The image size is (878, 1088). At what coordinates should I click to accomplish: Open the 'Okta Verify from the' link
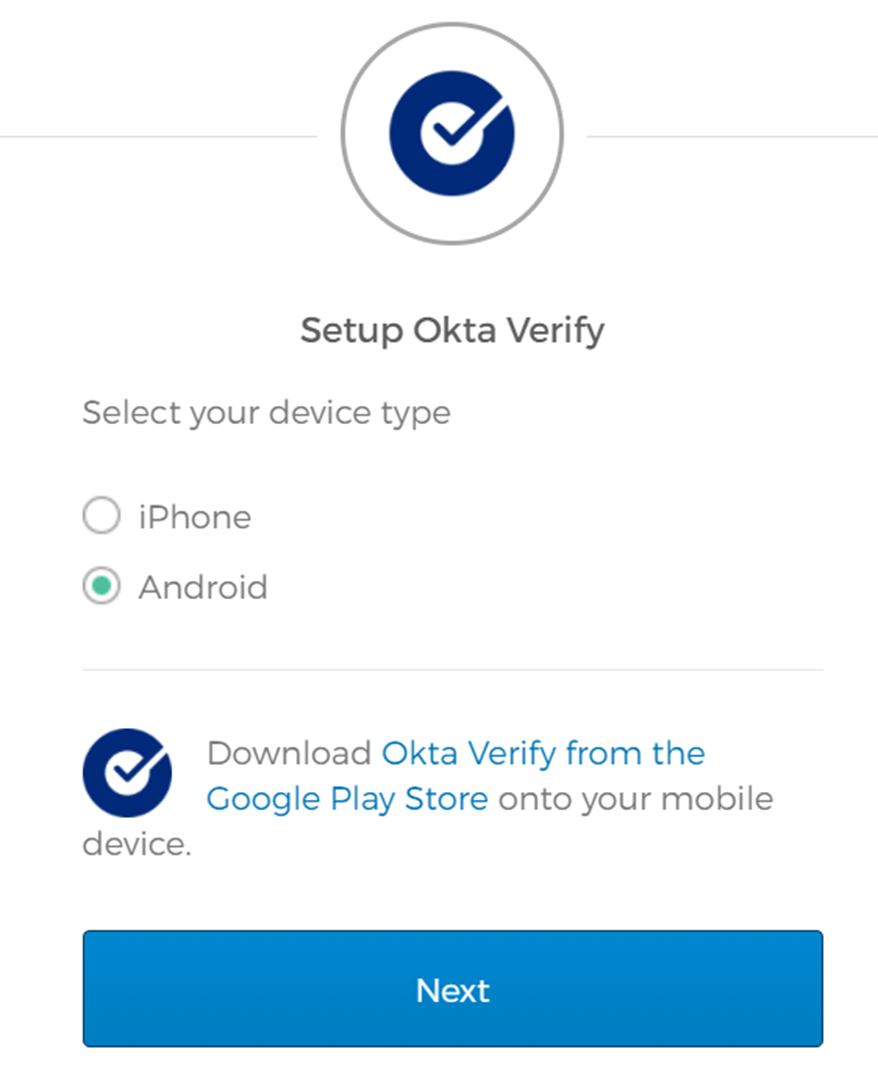click(543, 753)
